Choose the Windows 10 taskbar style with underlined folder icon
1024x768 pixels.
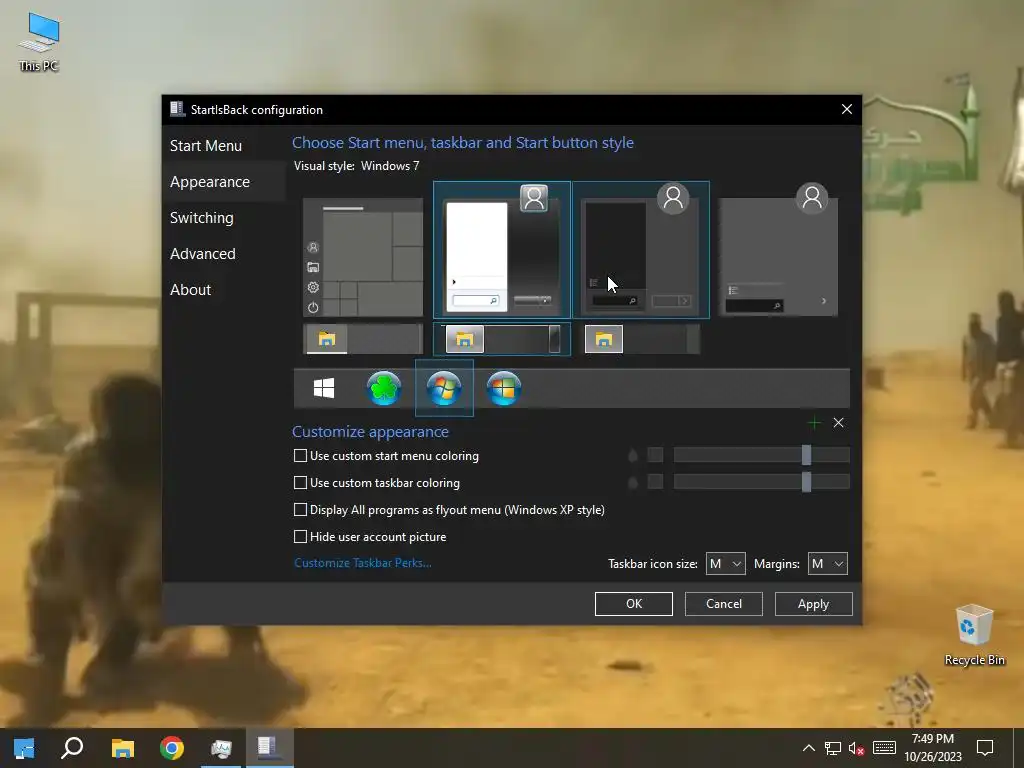(363, 339)
